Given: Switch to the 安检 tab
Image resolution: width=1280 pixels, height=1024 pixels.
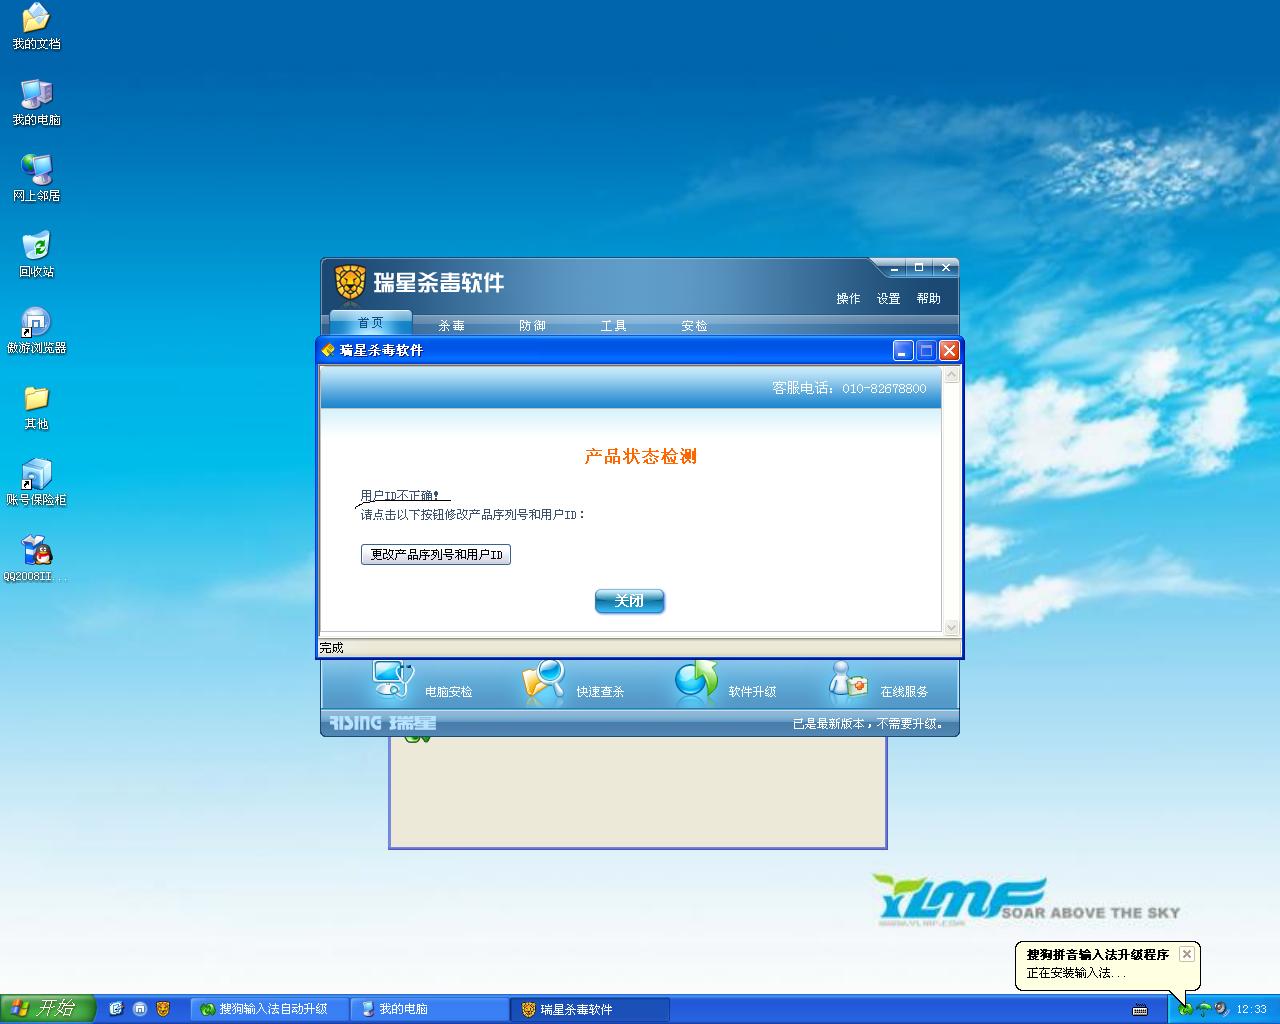Looking at the screenshot, I should click(695, 326).
